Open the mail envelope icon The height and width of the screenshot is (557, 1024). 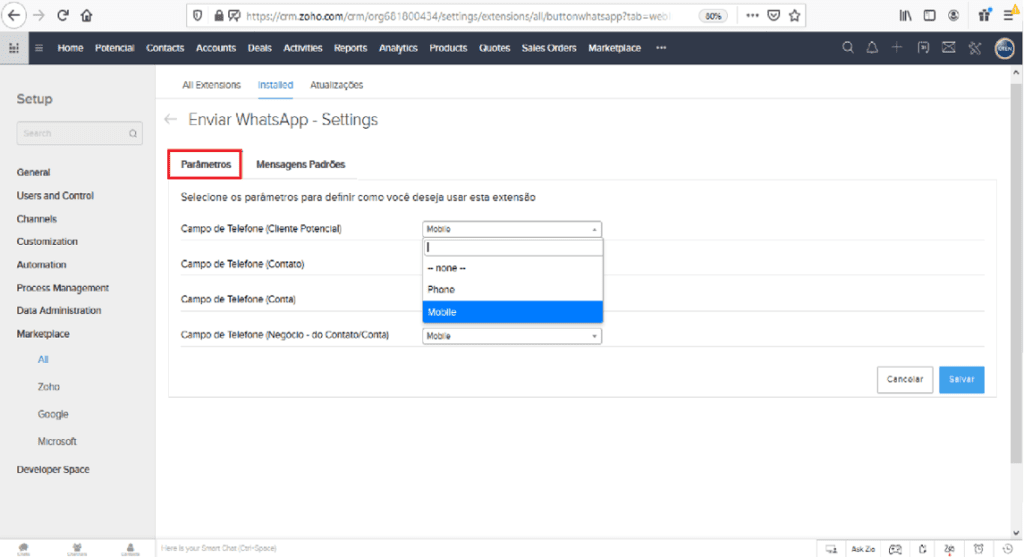[x=948, y=48]
